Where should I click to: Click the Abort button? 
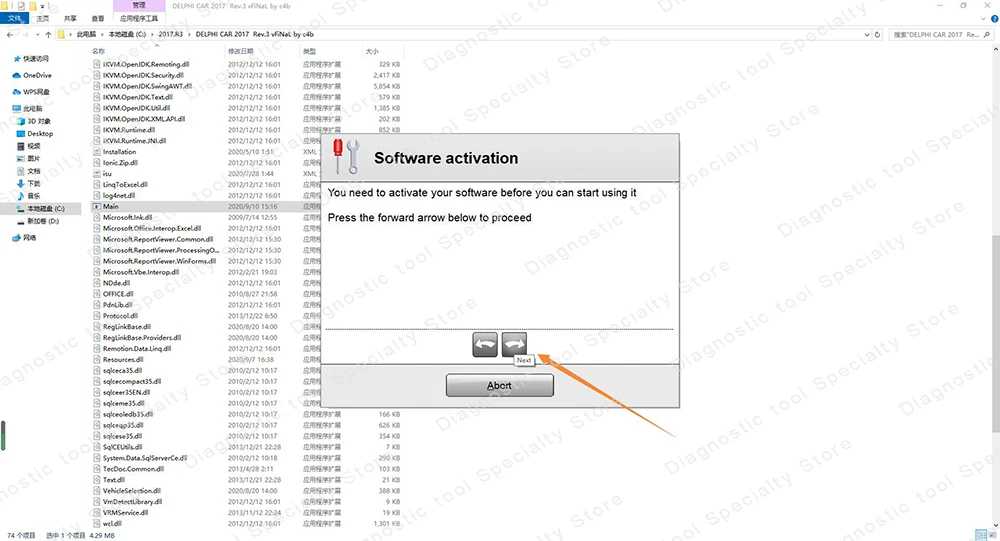point(499,385)
